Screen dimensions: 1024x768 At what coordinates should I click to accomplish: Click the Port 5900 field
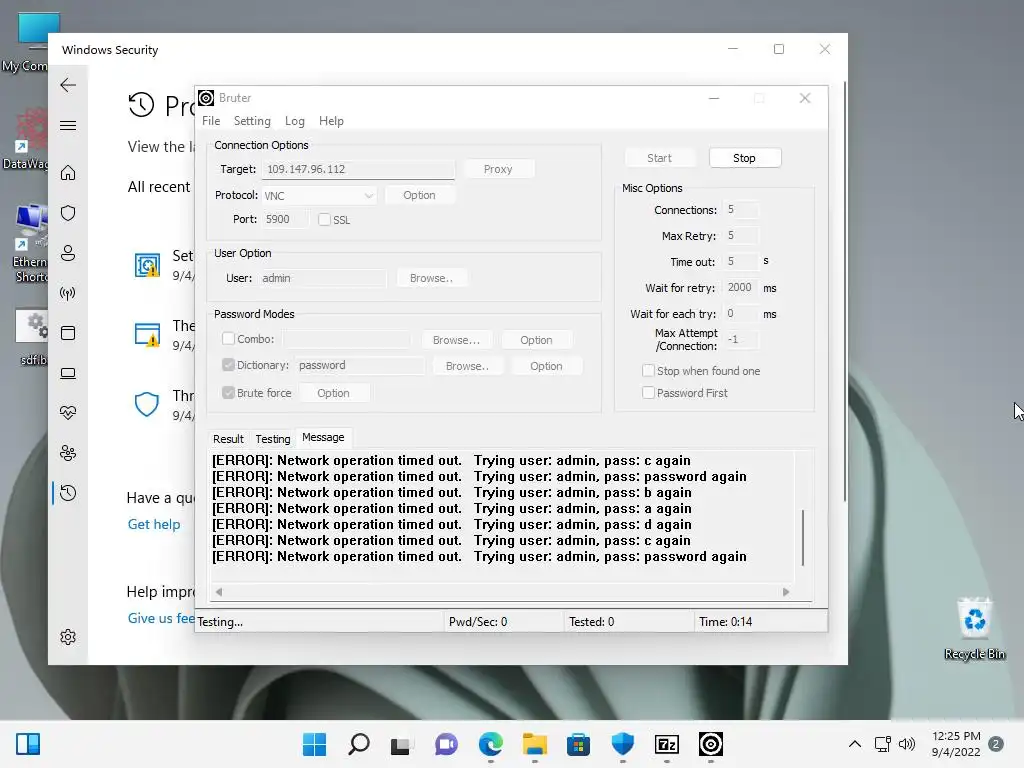pos(285,219)
